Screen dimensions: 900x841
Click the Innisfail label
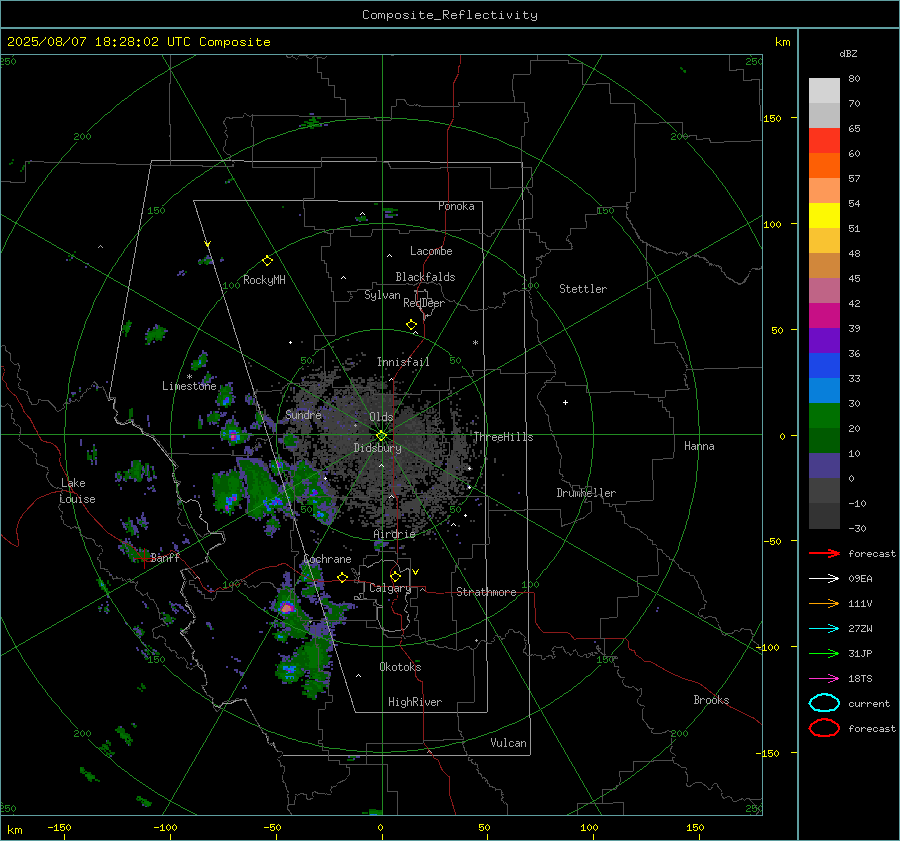click(x=403, y=362)
